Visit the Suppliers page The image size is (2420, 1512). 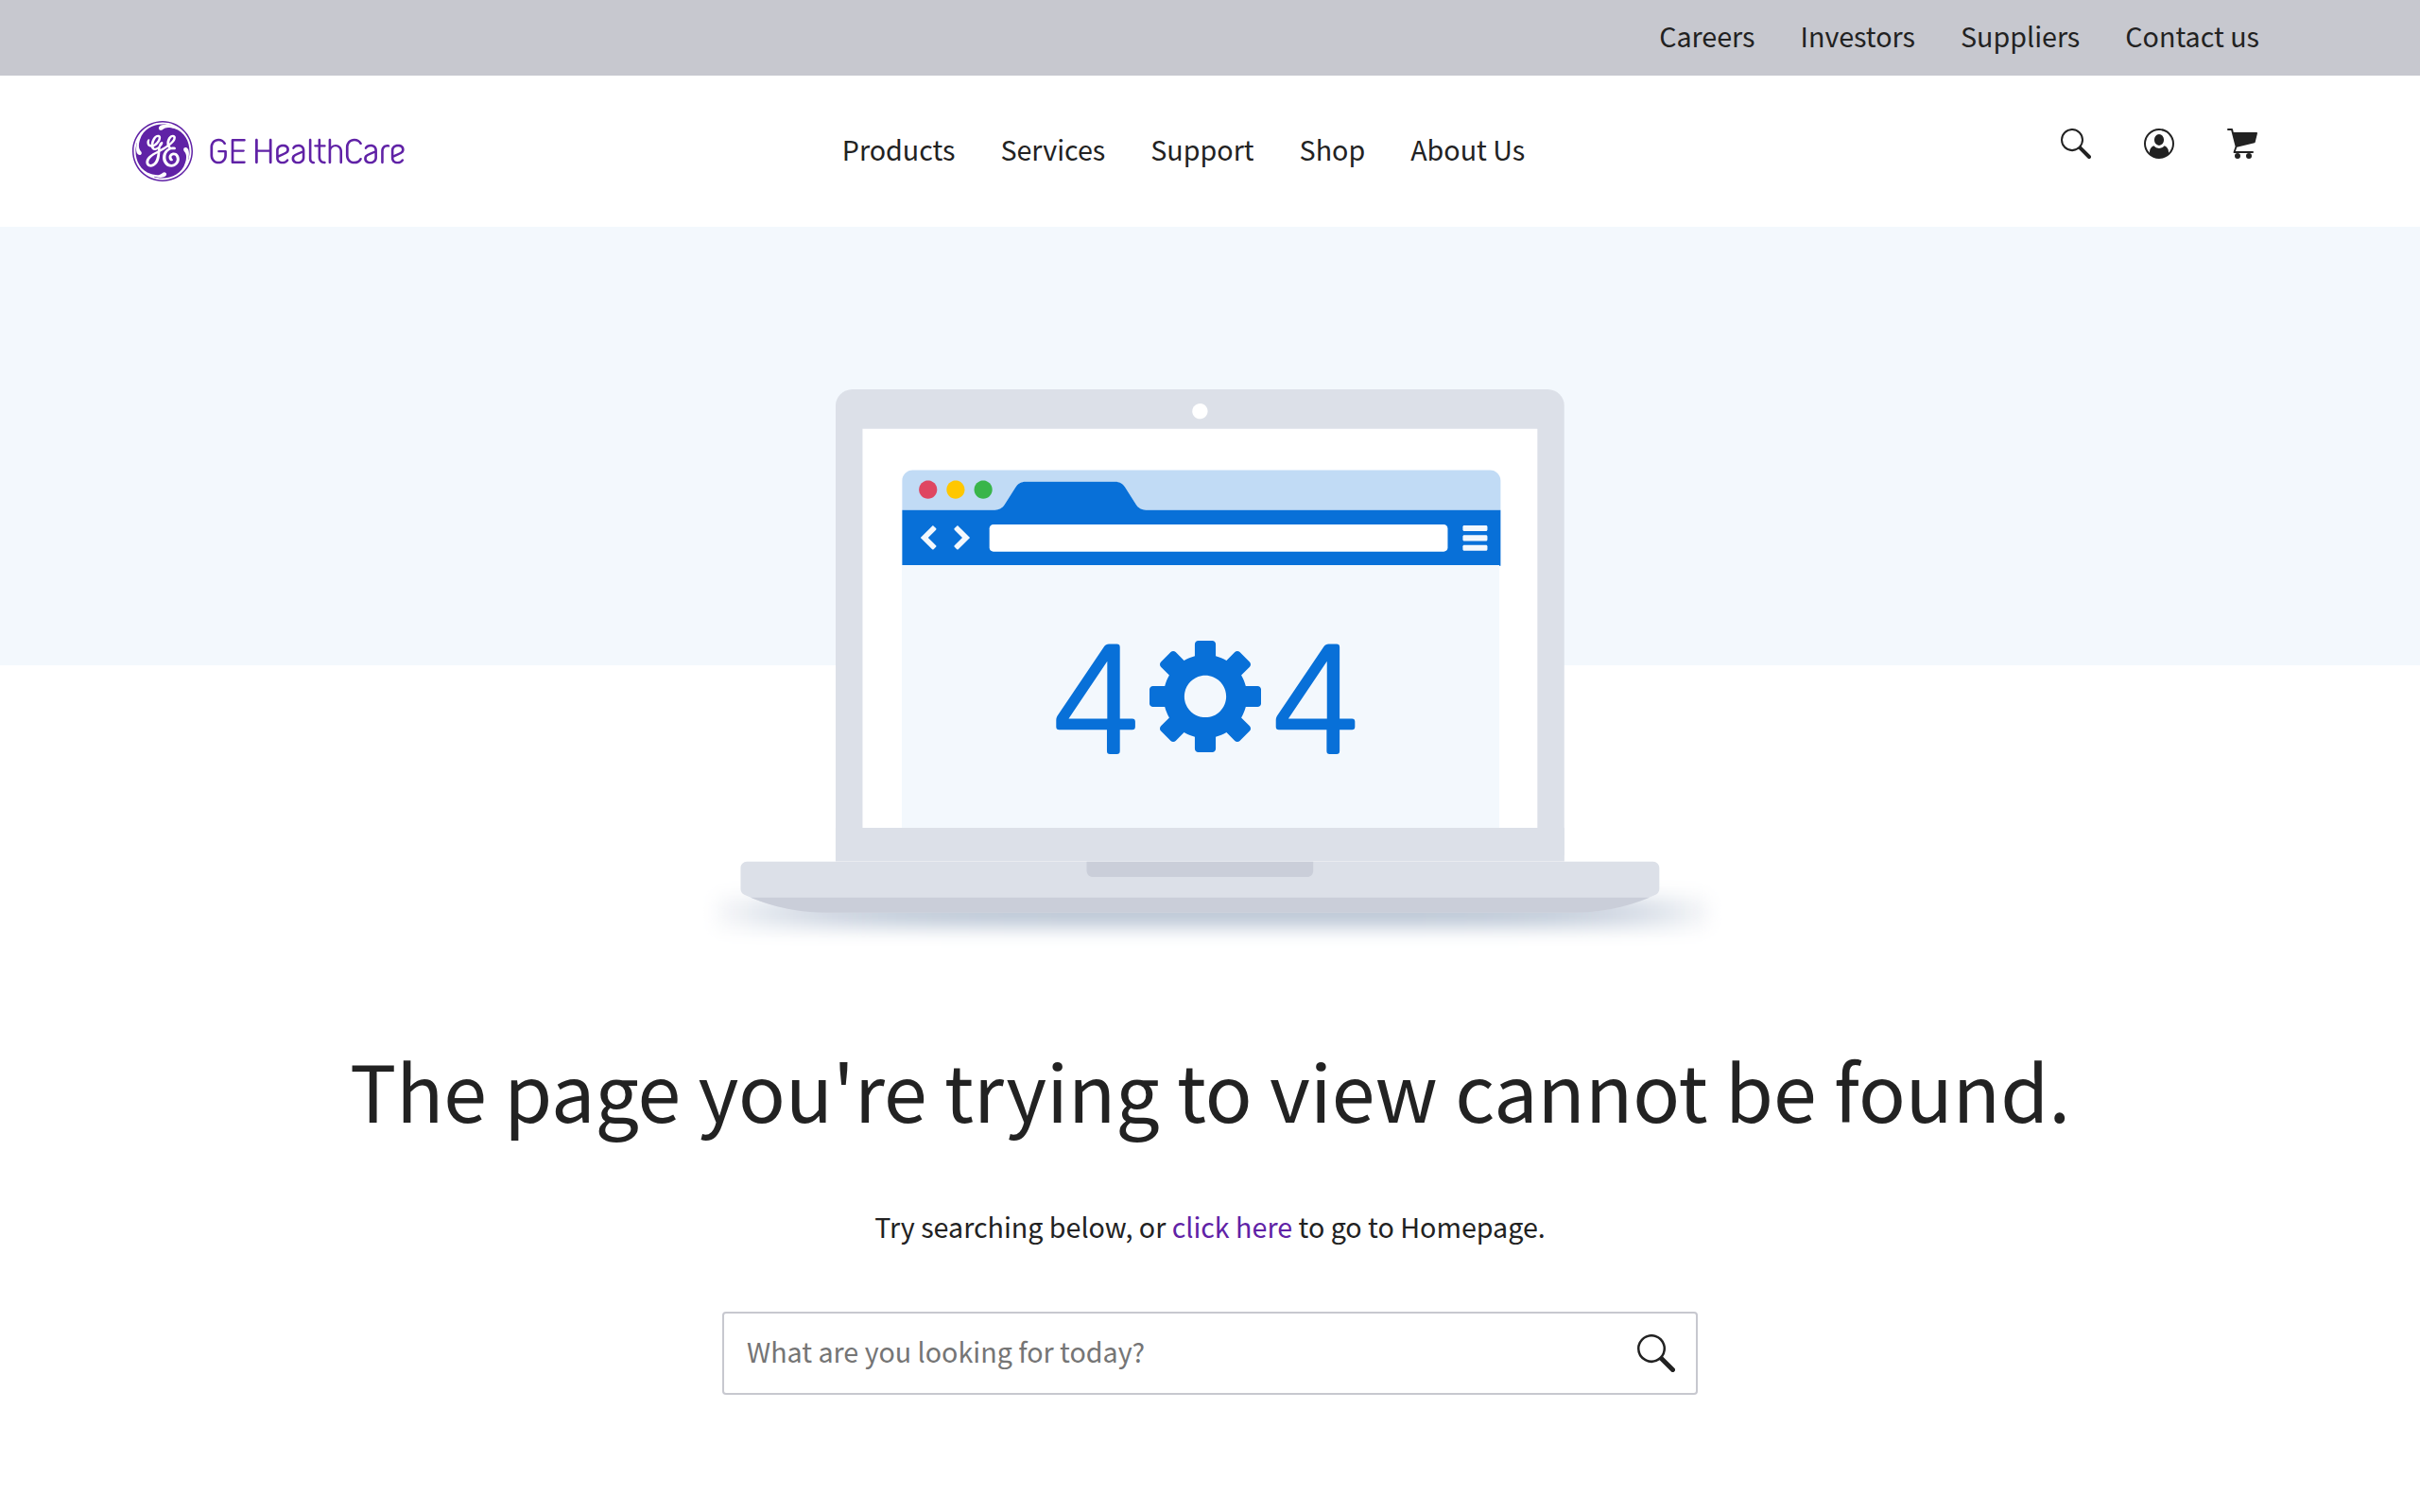[x=2019, y=37]
